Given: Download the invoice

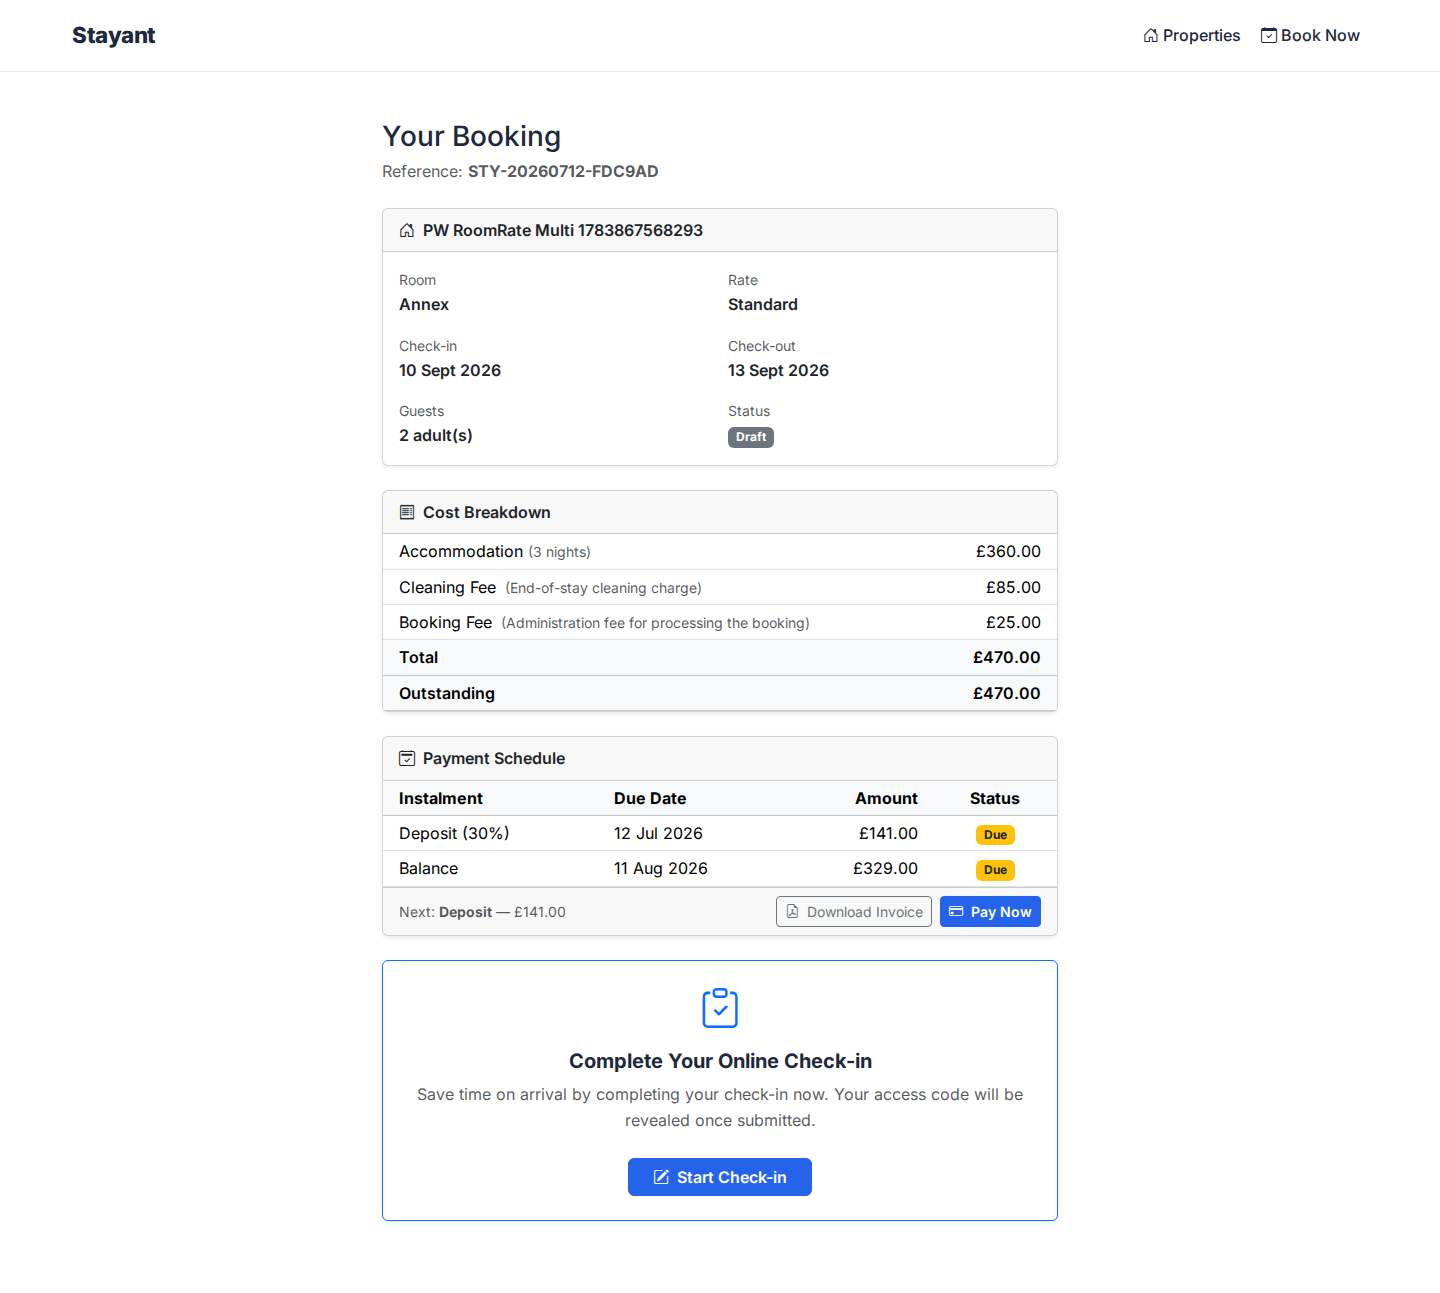Looking at the screenshot, I should click(x=854, y=911).
